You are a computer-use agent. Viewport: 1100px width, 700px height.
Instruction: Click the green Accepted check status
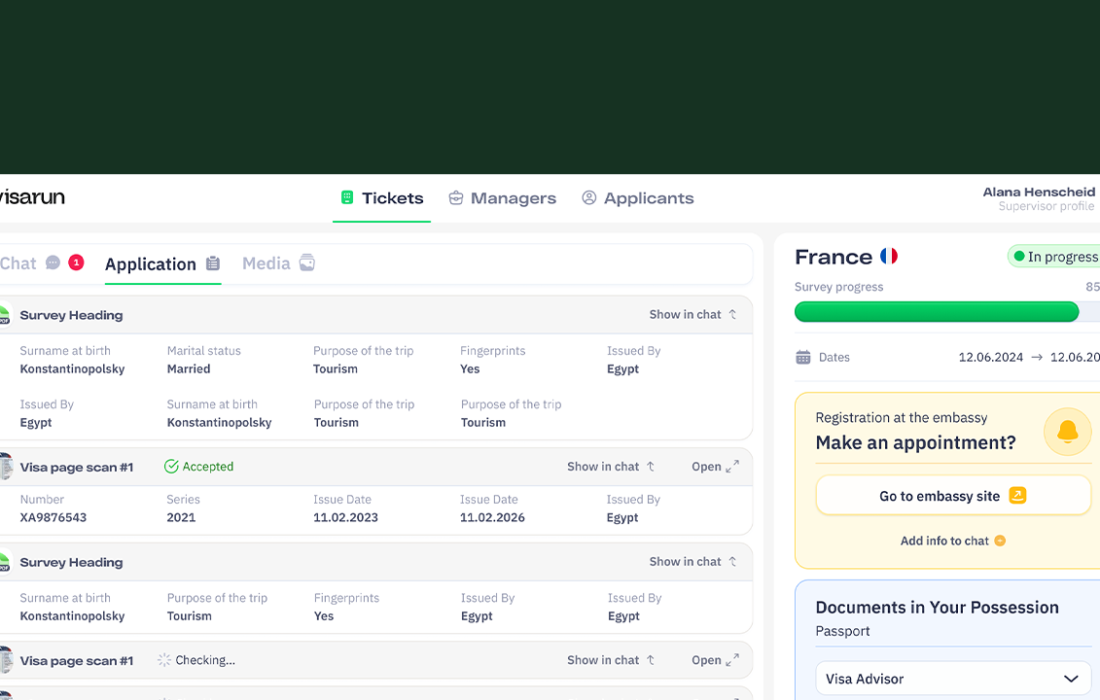[198, 467]
